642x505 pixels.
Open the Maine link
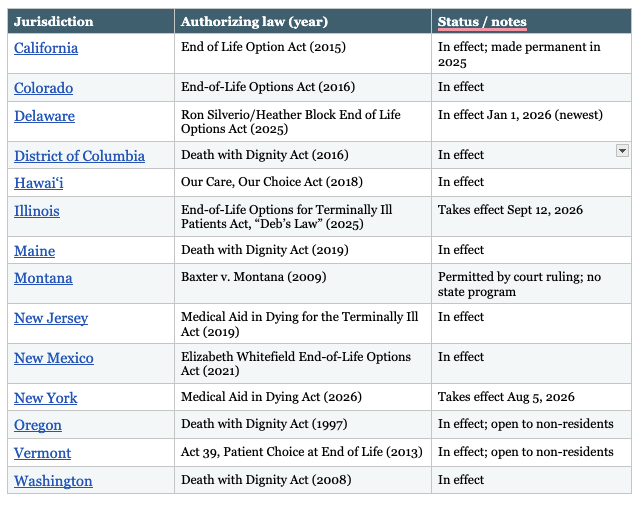34,251
